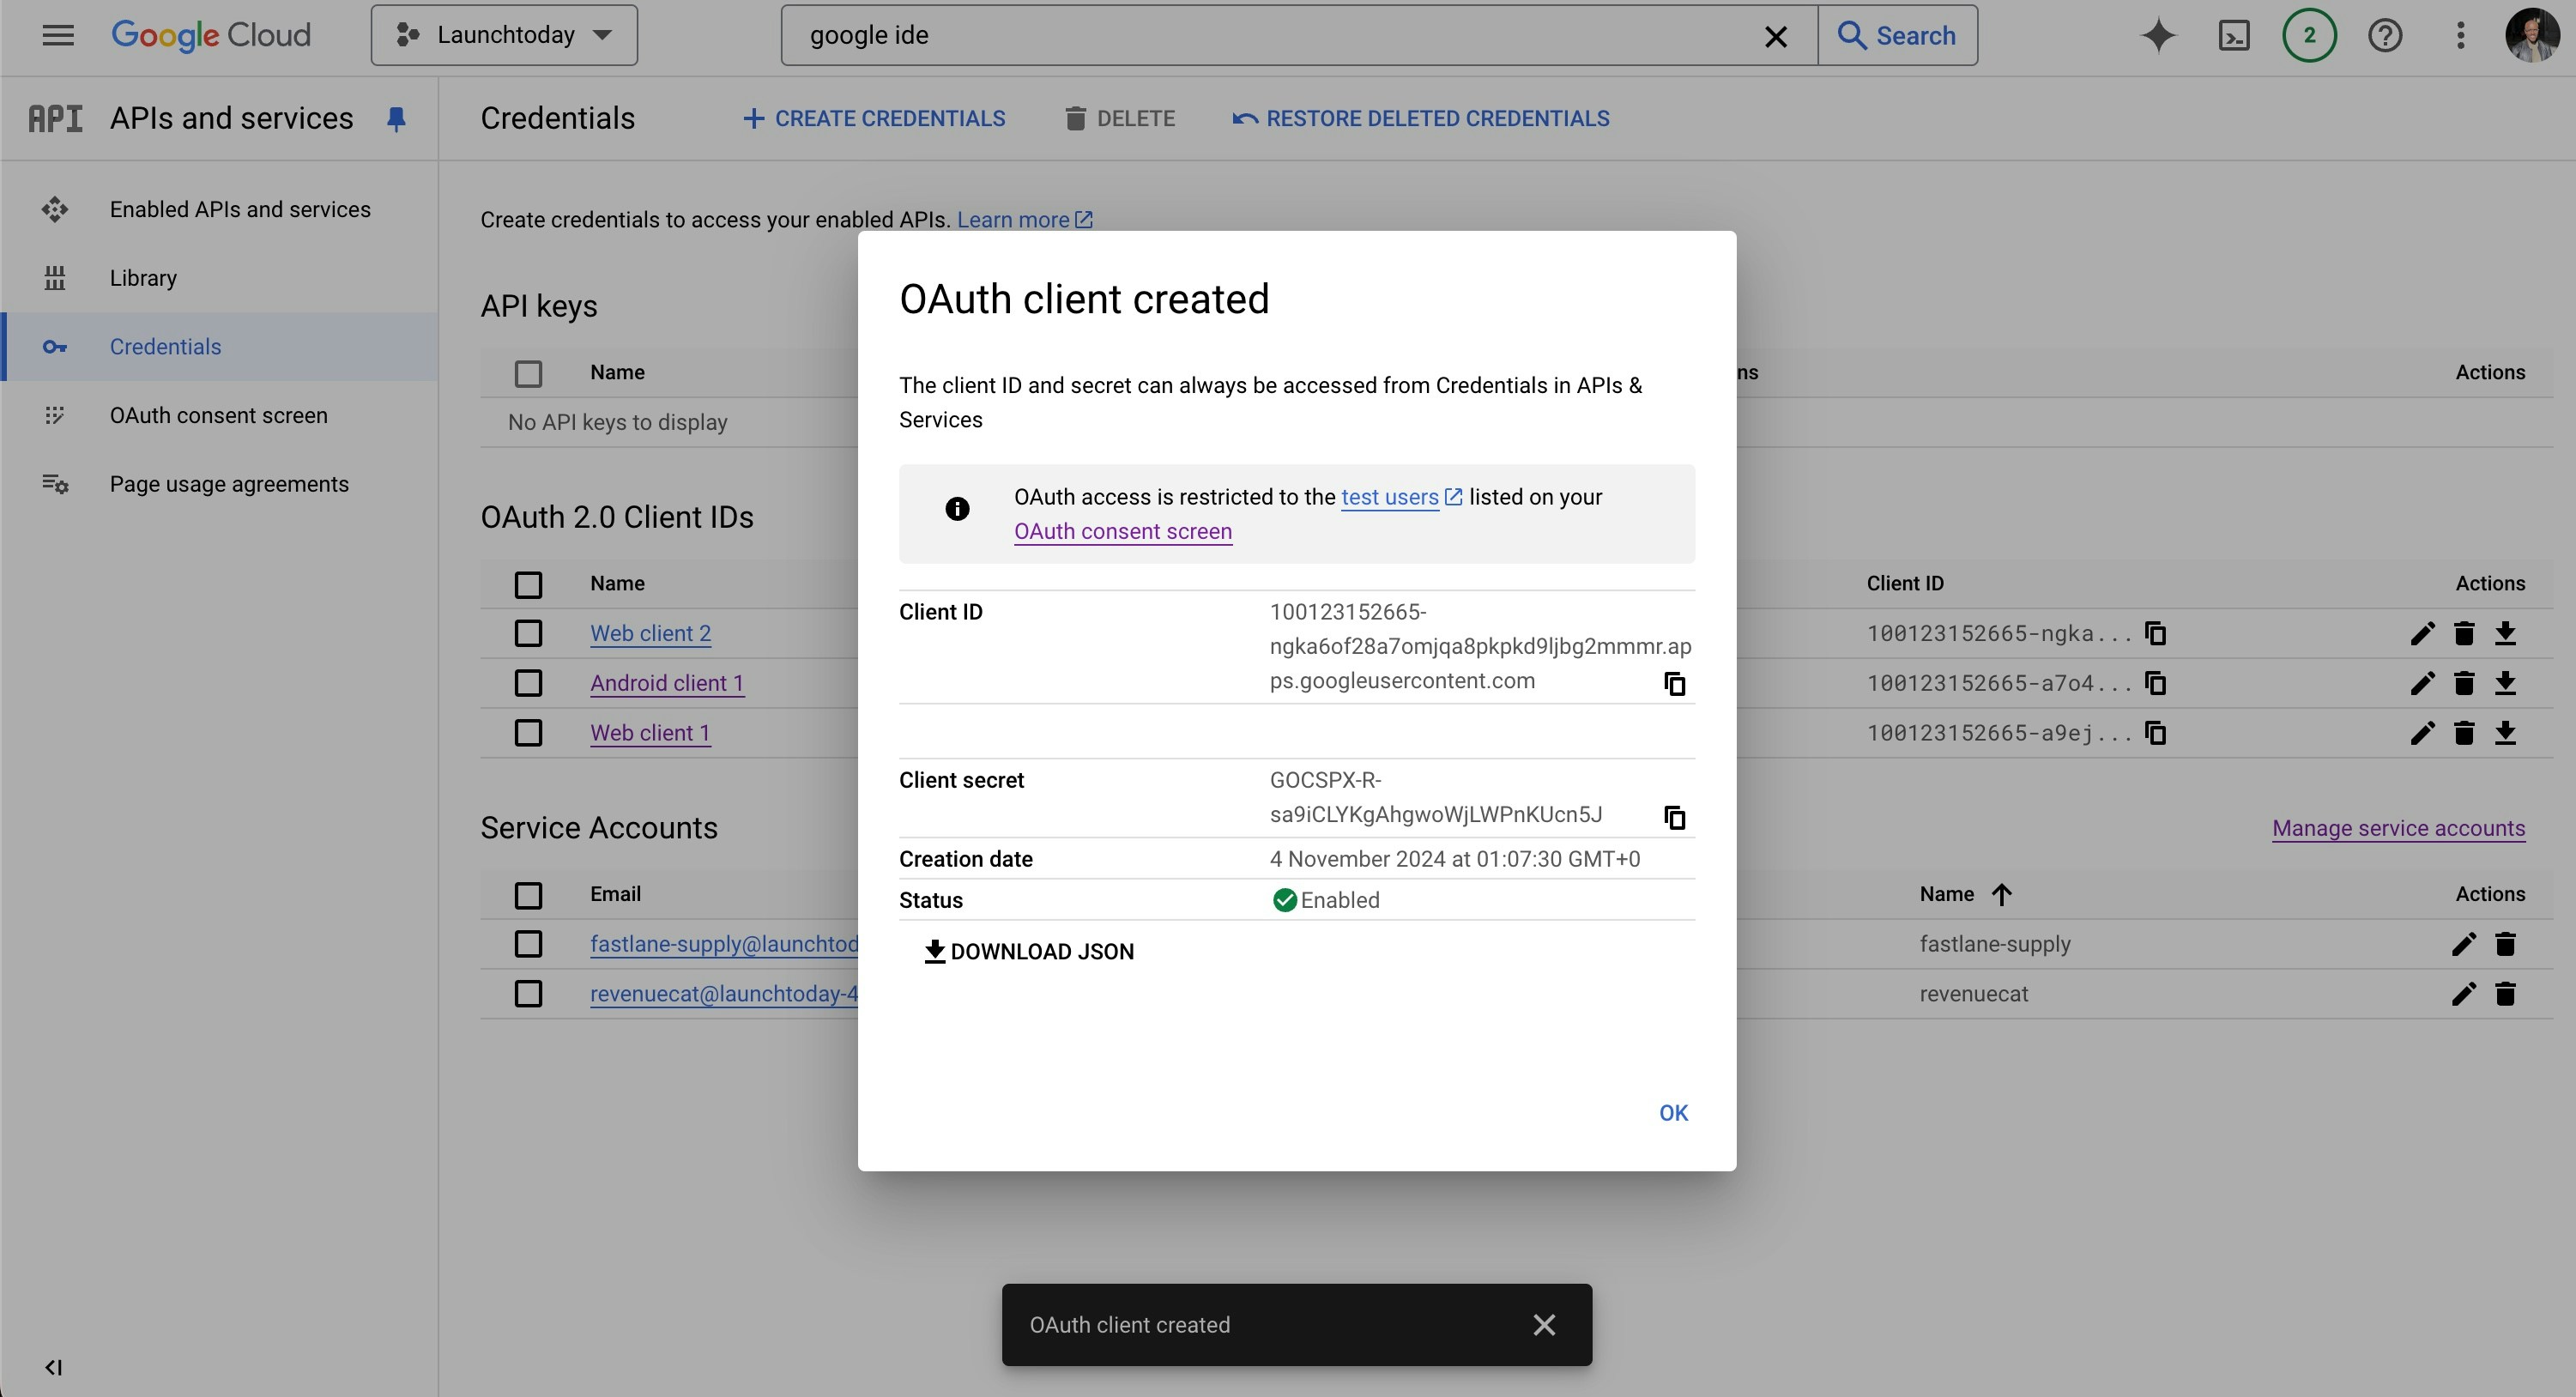The image size is (2576, 1397).
Task: Open the Launchtoday project picker
Action: 504,34
